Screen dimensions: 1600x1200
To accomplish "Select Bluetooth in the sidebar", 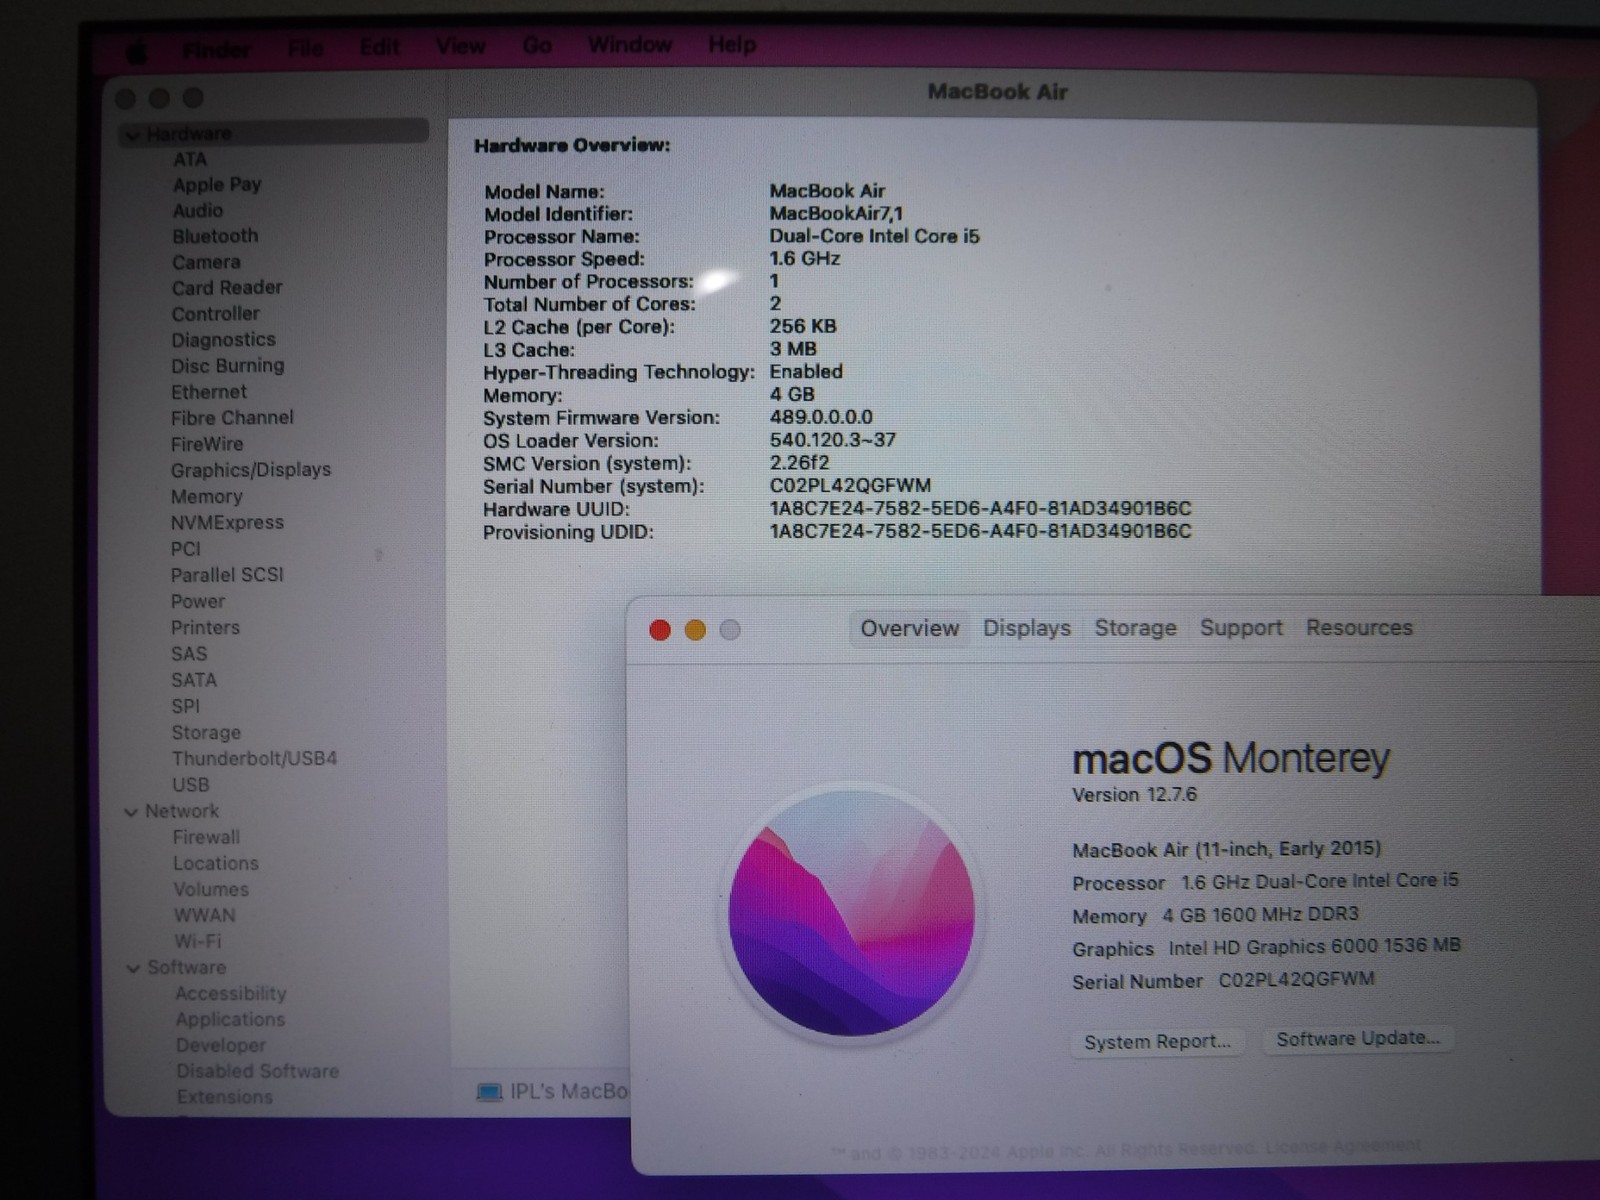I will pyautogui.click(x=215, y=237).
